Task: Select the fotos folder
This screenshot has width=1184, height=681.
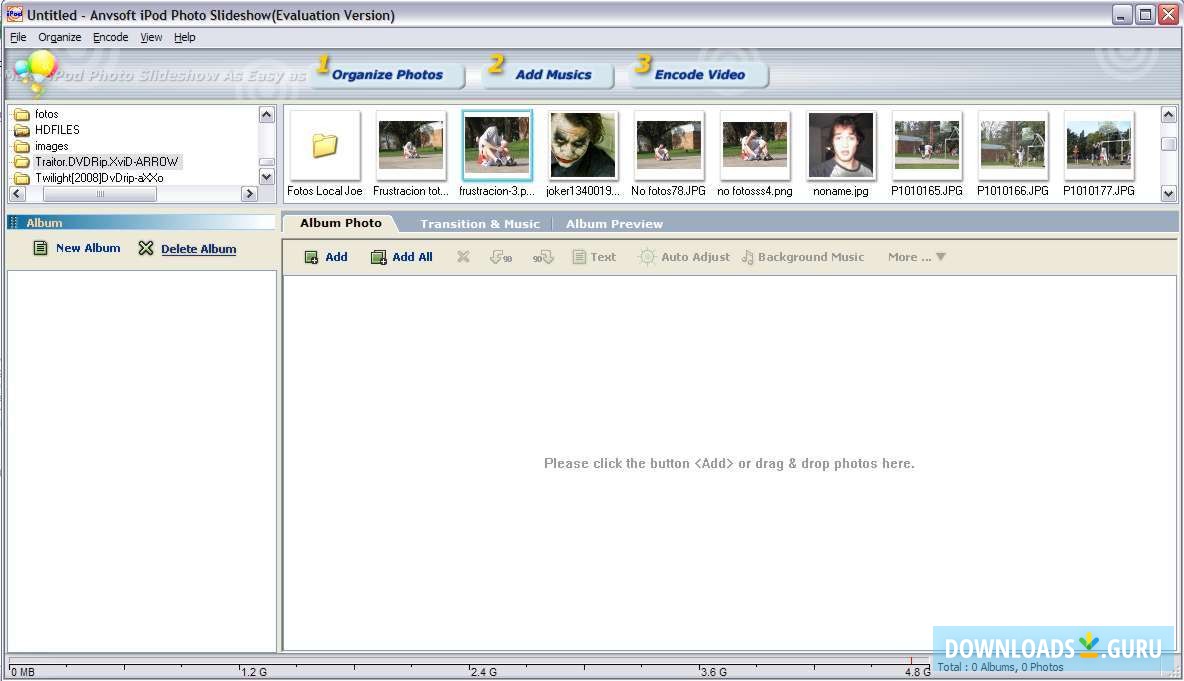Action: (47, 113)
